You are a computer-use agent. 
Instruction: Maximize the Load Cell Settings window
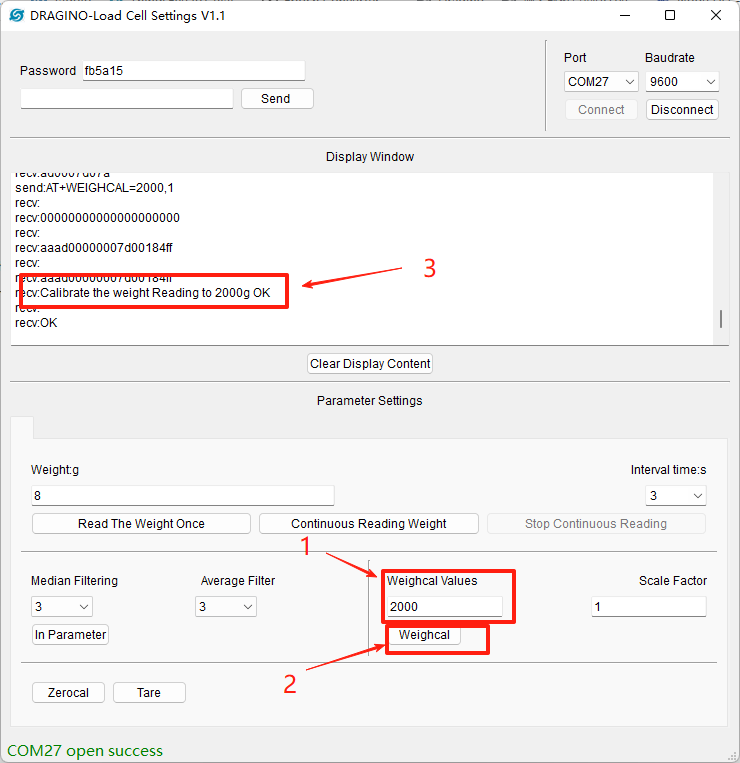point(670,16)
